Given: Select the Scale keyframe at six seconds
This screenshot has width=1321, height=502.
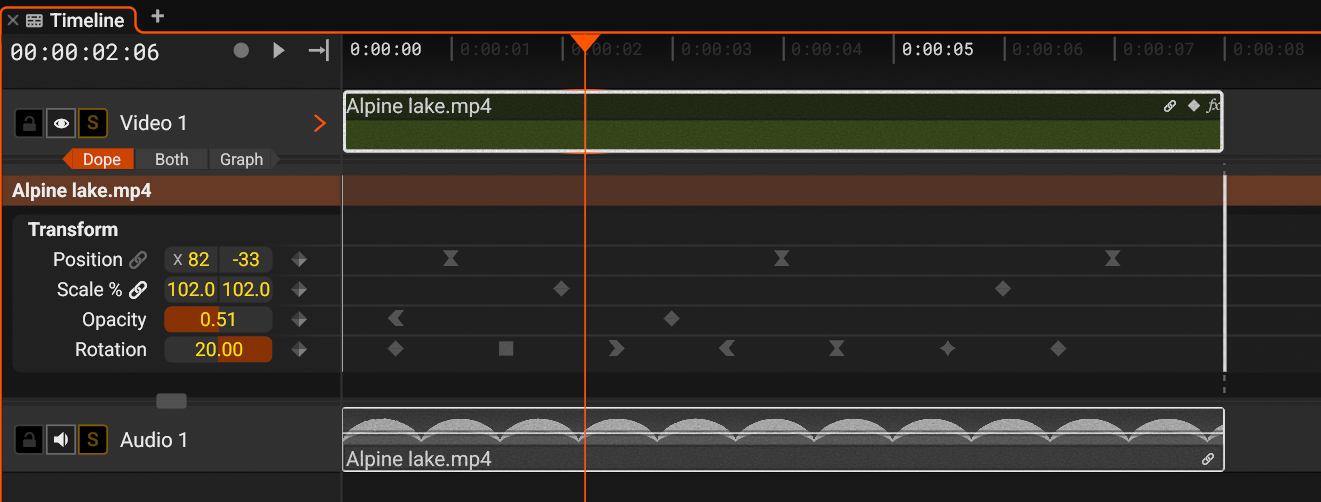Looking at the screenshot, I should [1003, 289].
